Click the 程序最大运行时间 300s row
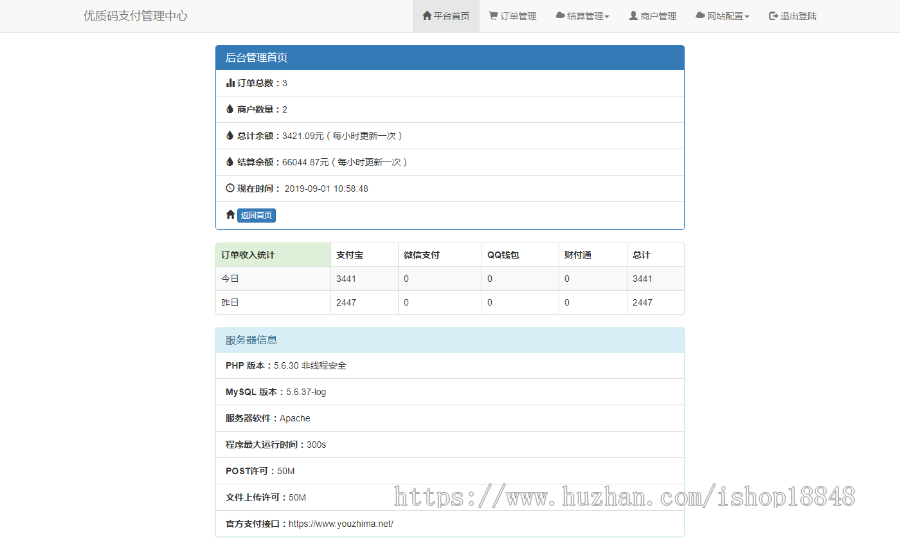This screenshot has height=550, width=900. 450,444
